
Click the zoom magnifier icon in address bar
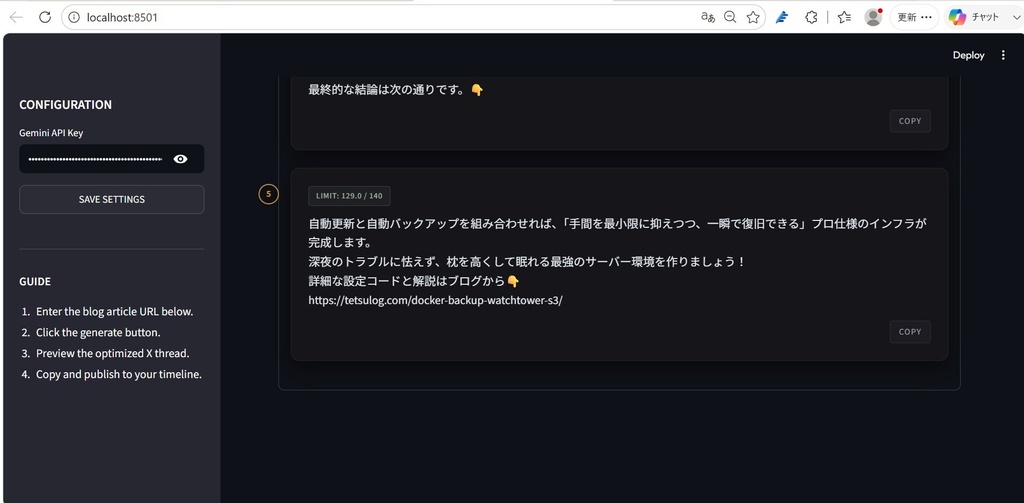pos(730,18)
